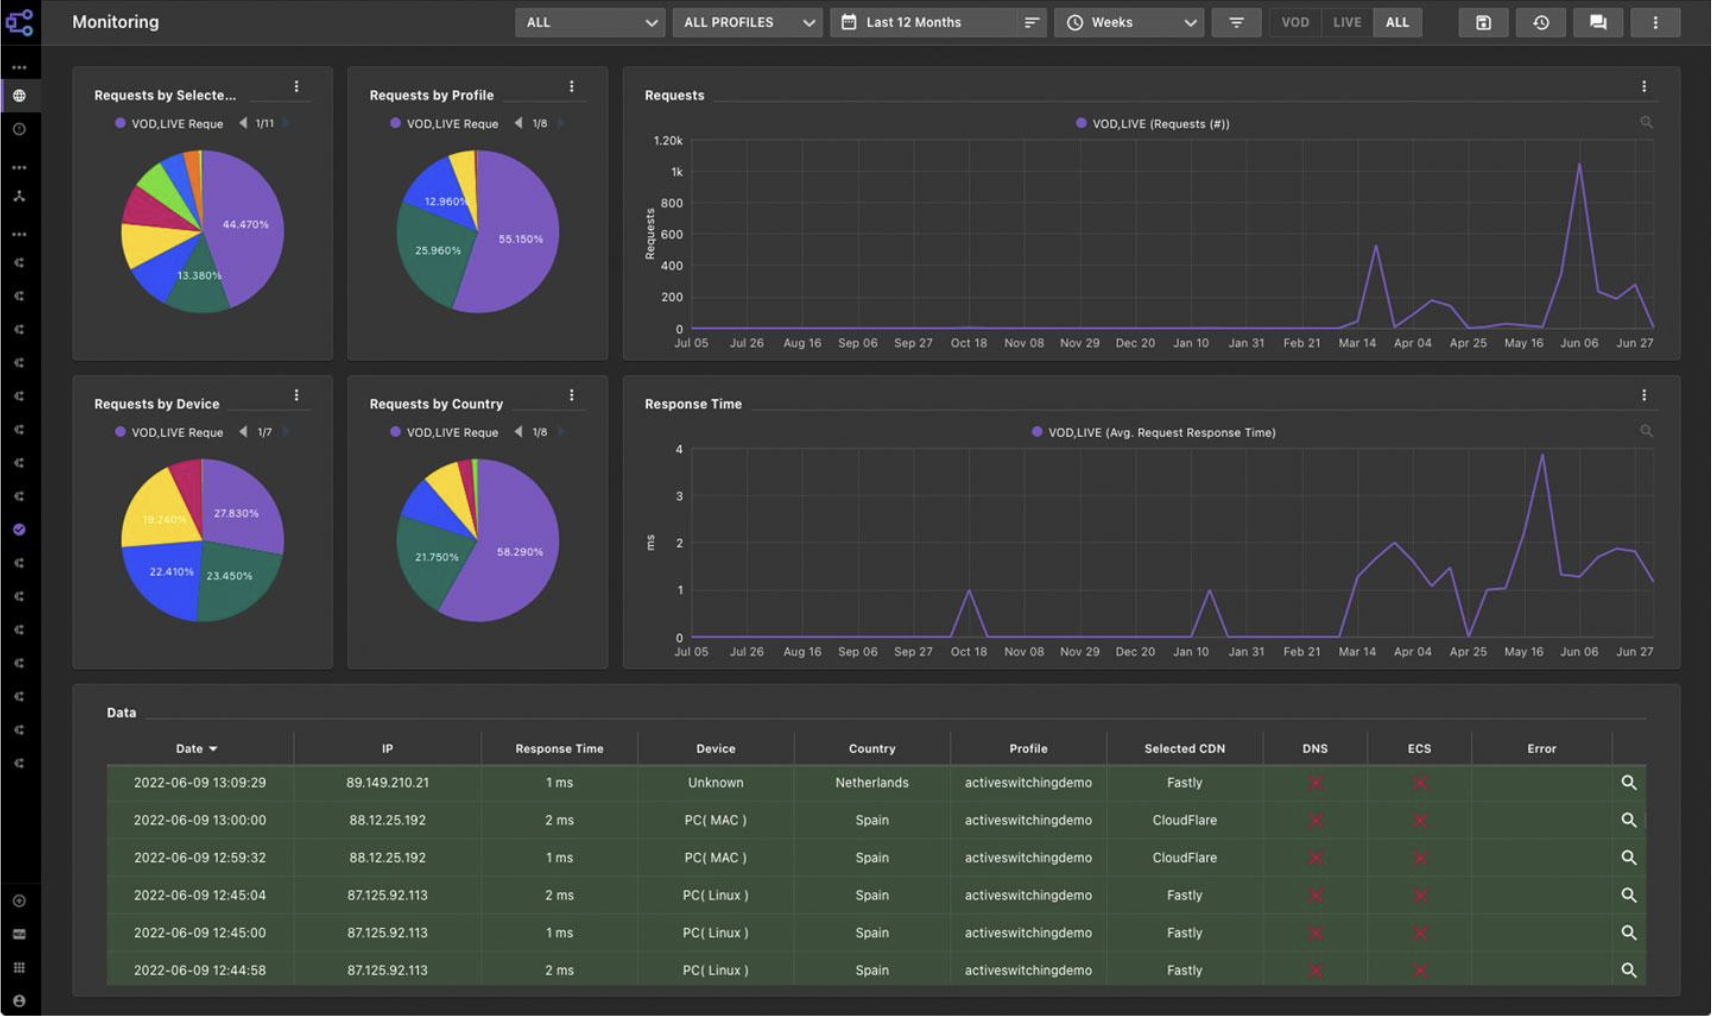Toggle legend entry in Requests by Device
Image resolution: width=1712 pixels, height=1016 pixels.
pos(169,433)
